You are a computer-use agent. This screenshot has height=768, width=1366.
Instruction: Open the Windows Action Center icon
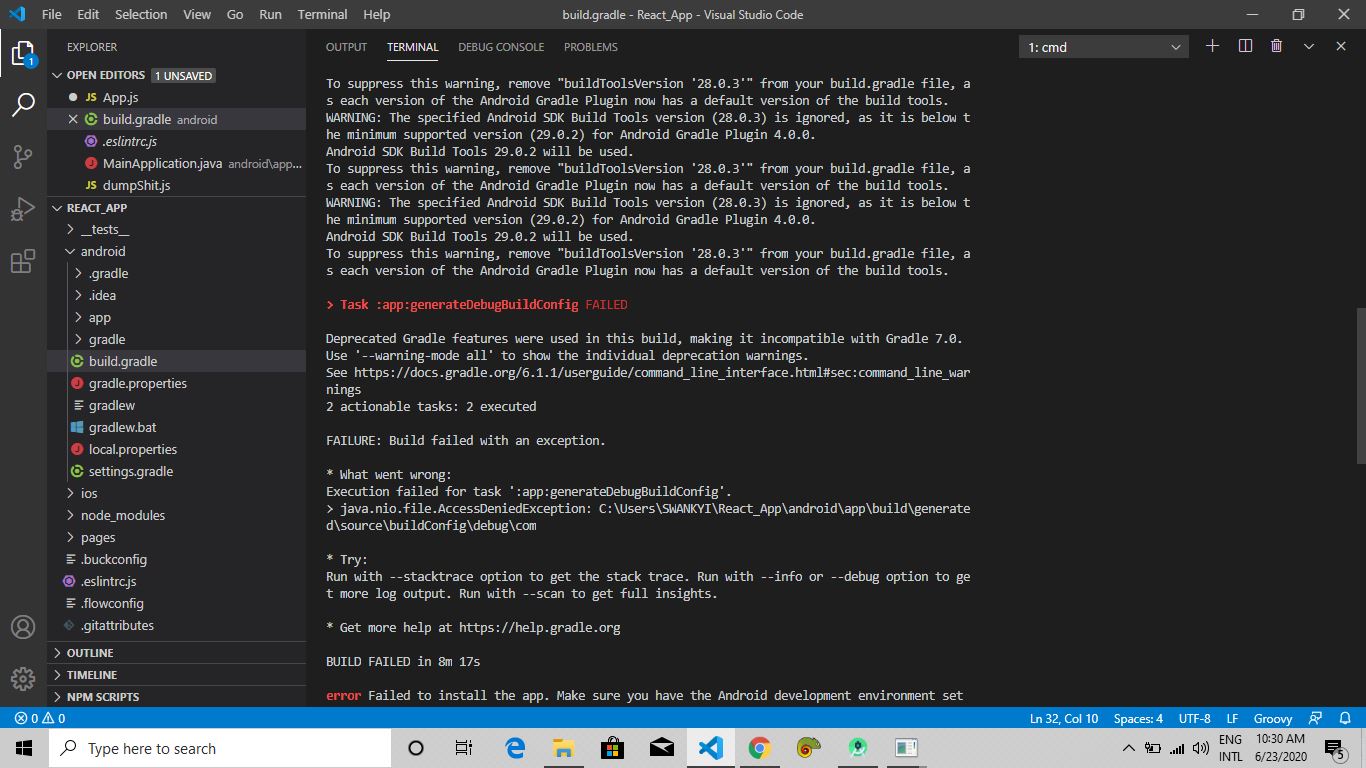(1335, 748)
